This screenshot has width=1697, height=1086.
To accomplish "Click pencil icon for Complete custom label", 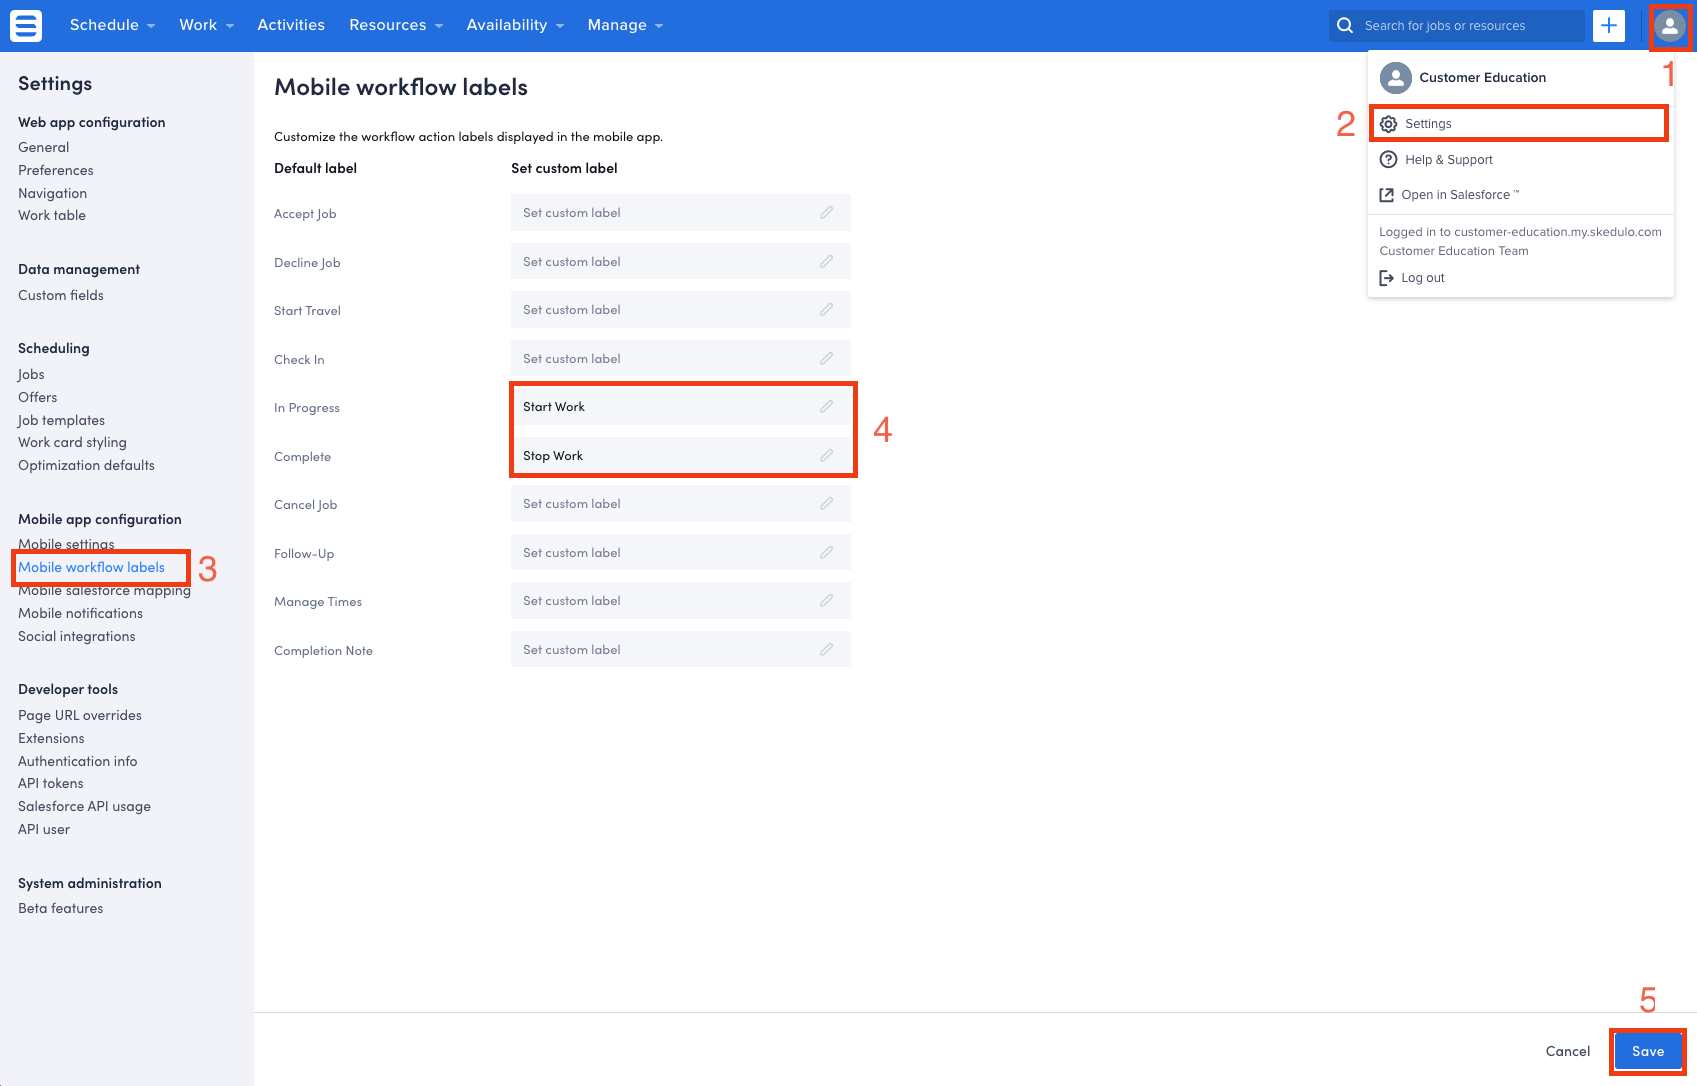I will [x=826, y=456].
